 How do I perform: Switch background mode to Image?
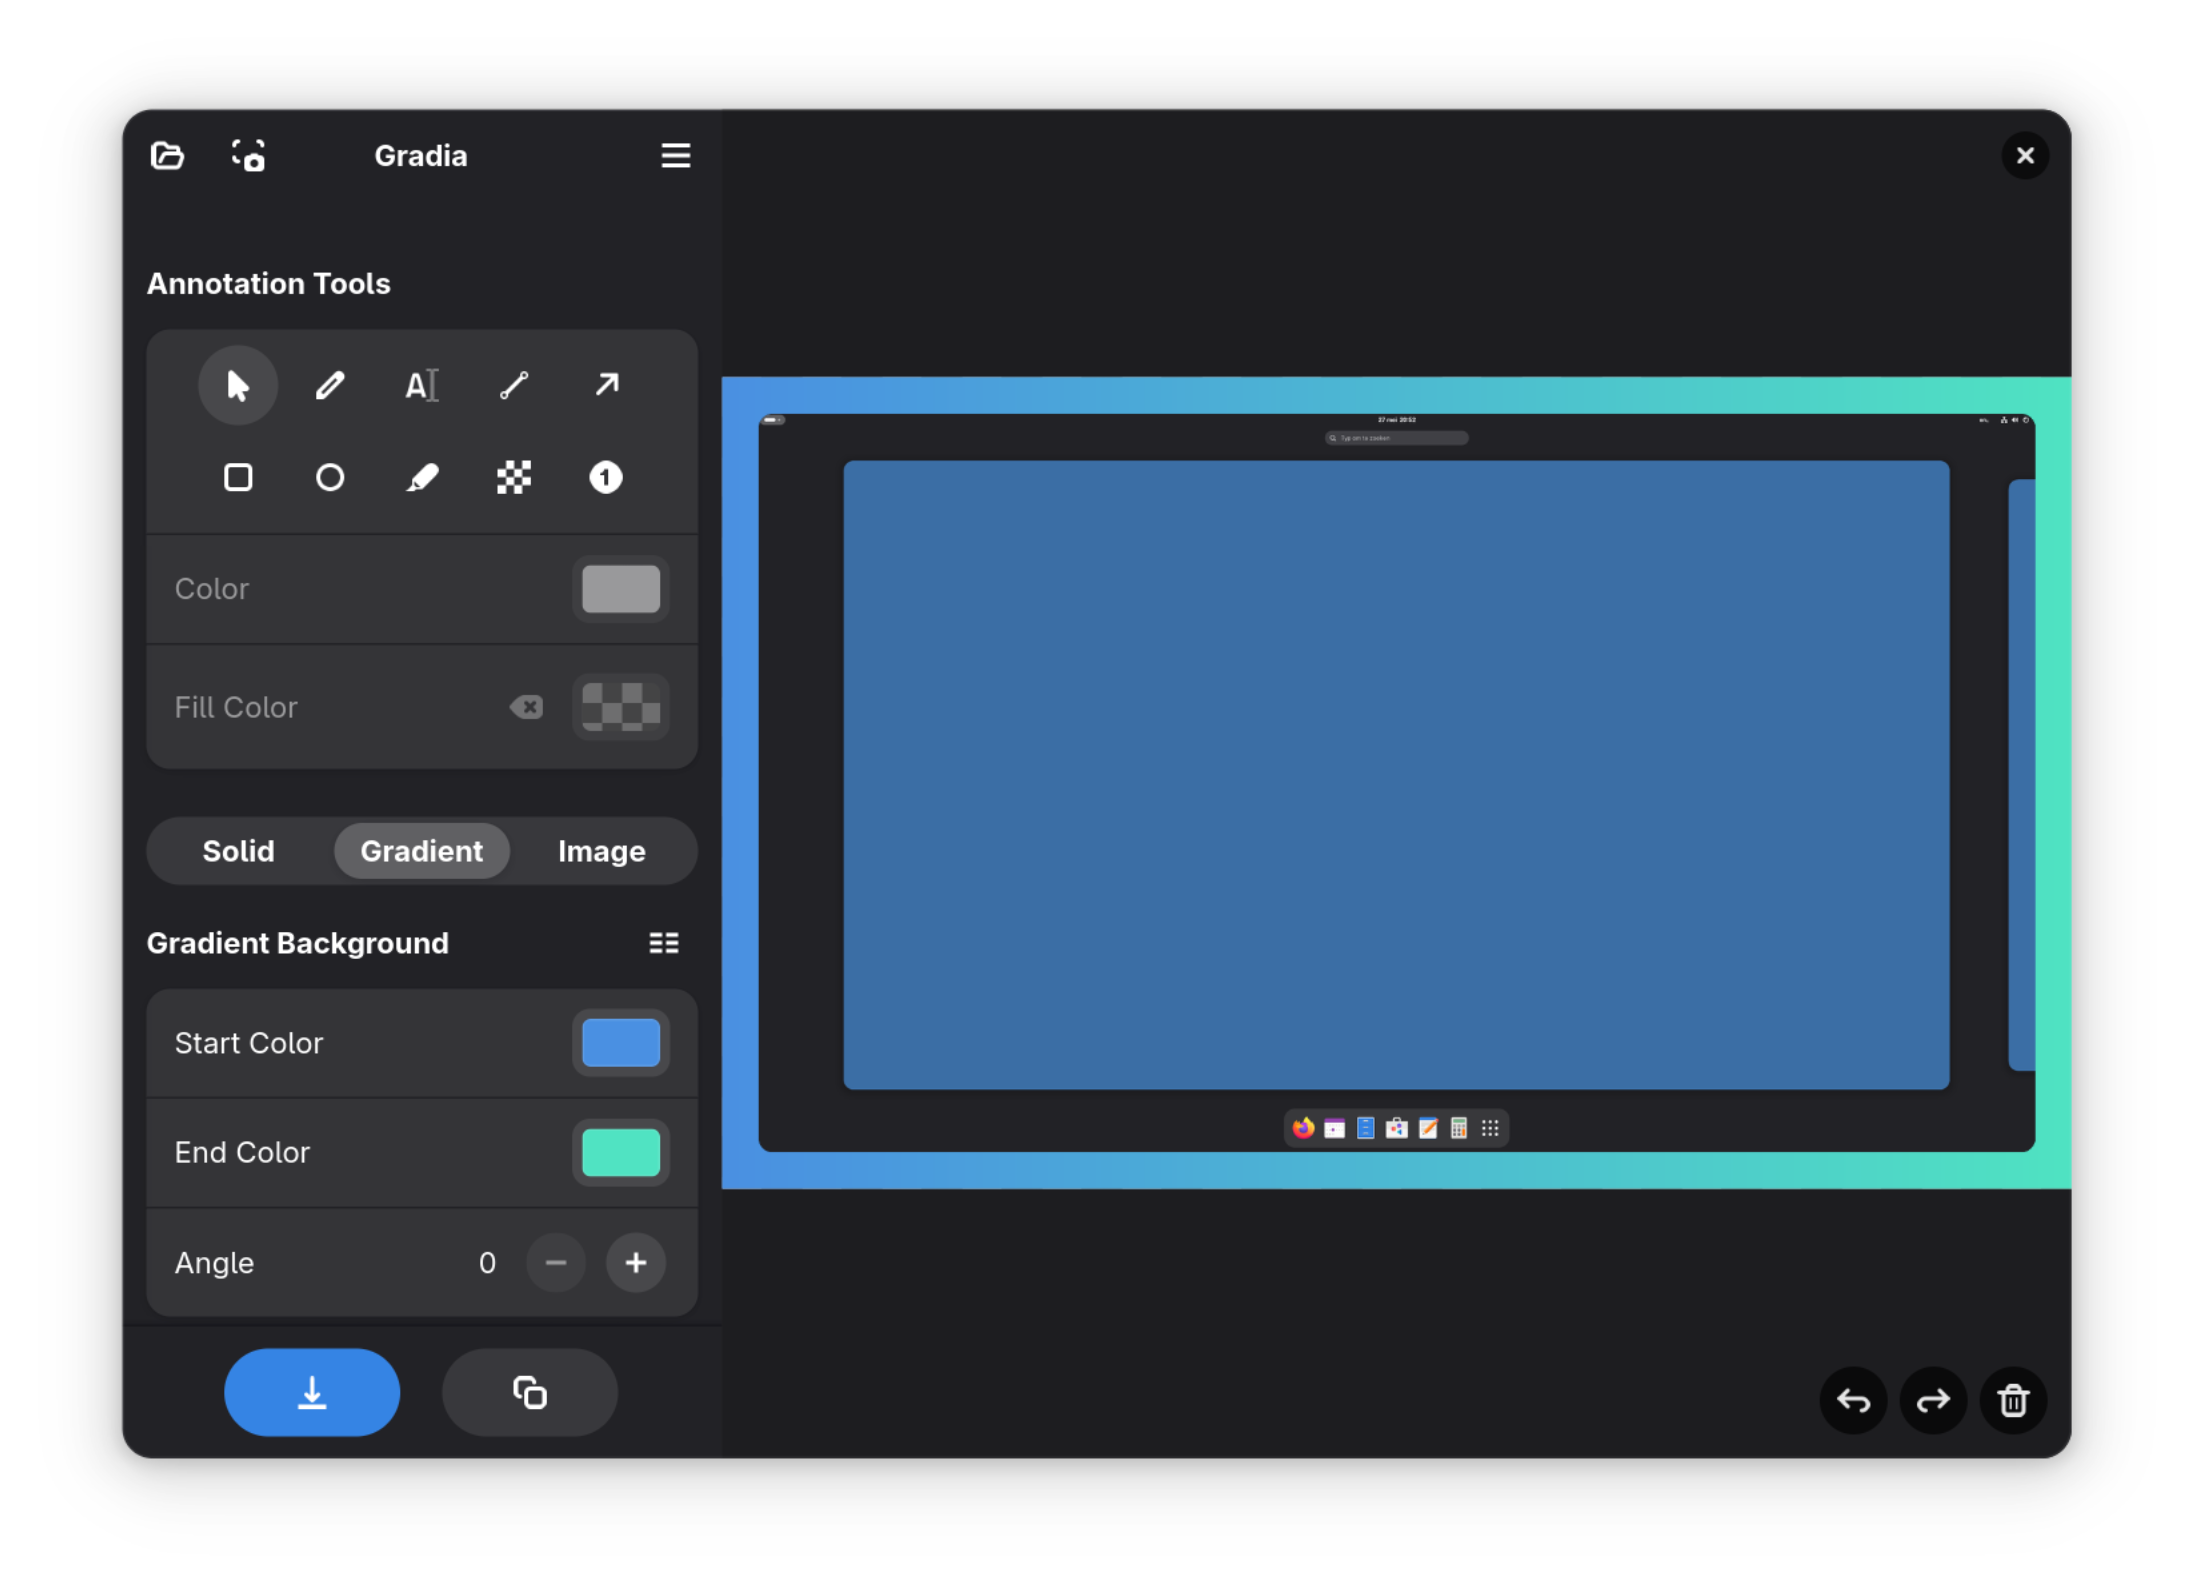(601, 851)
